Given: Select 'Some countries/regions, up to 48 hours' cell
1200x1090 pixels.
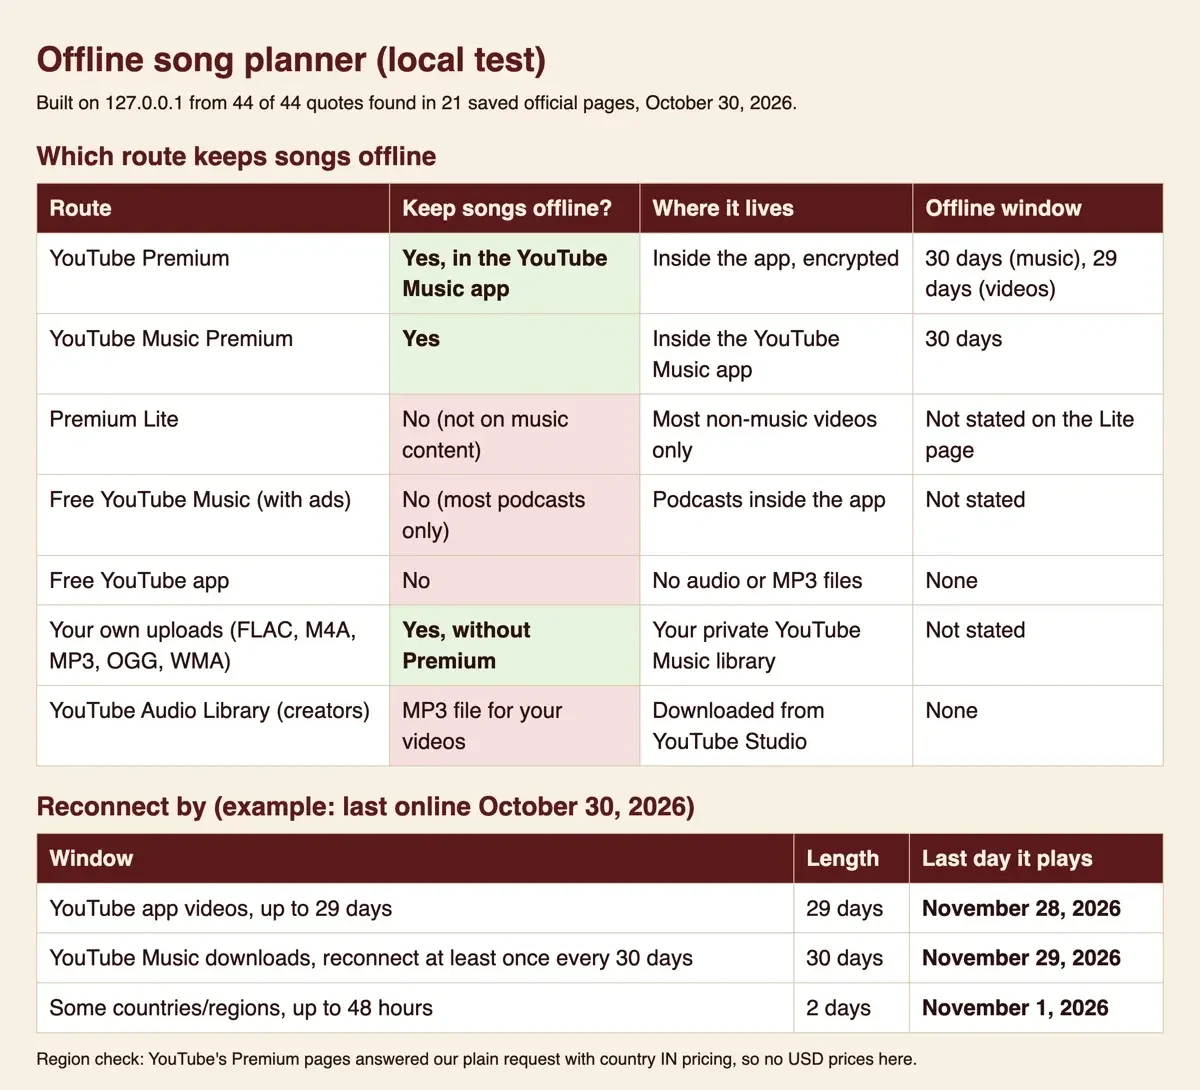Looking at the screenshot, I should point(415,1008).
